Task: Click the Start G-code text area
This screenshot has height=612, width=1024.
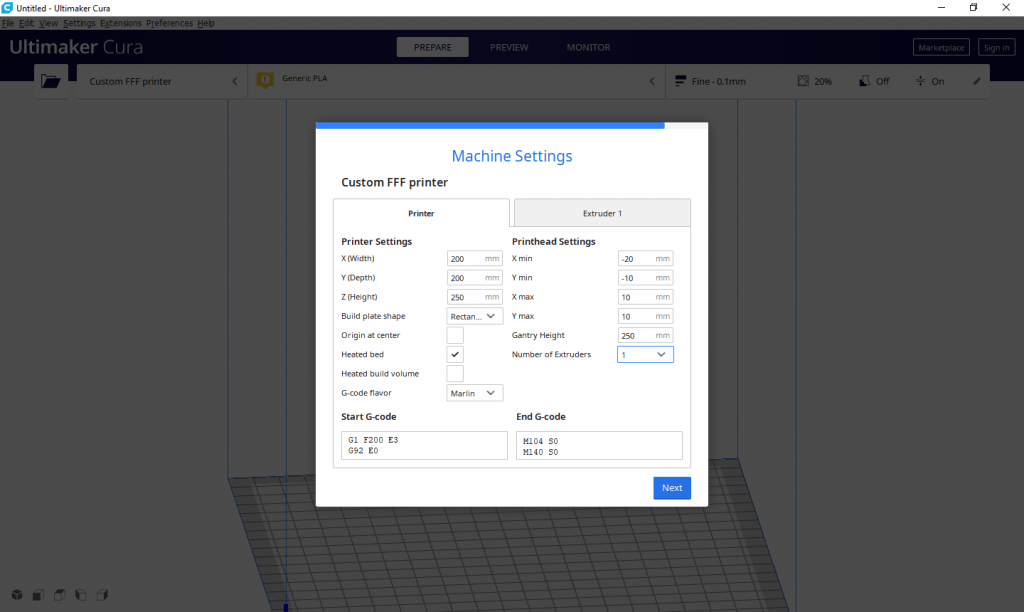Action: click(x=424, y=445)
